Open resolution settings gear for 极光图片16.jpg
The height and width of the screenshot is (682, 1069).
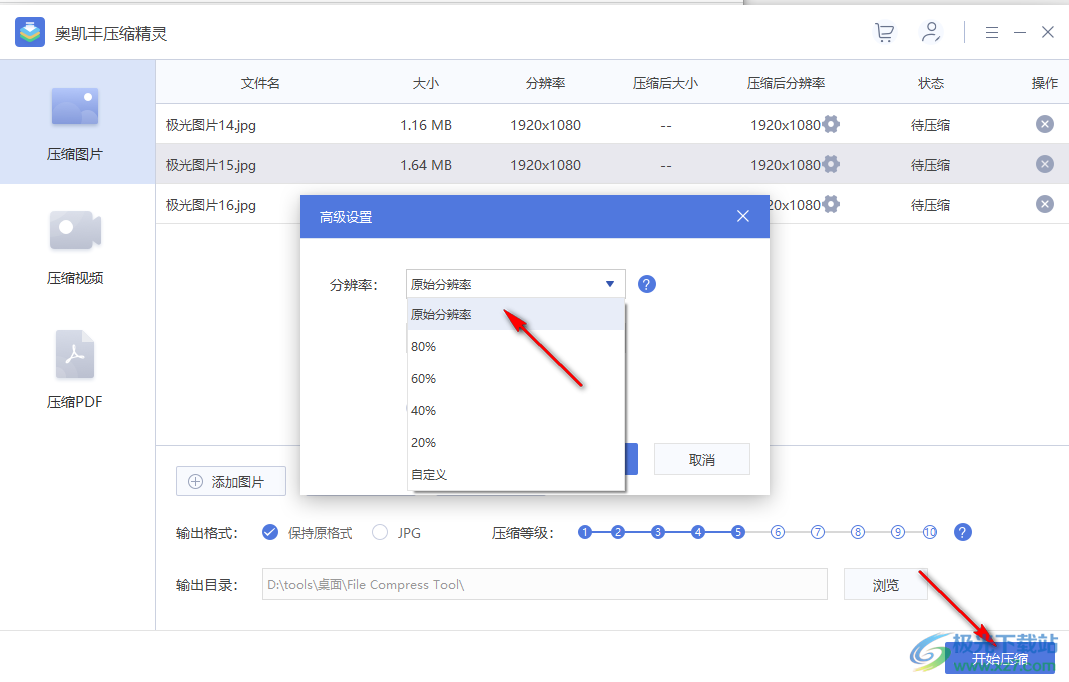click(831, 204)
